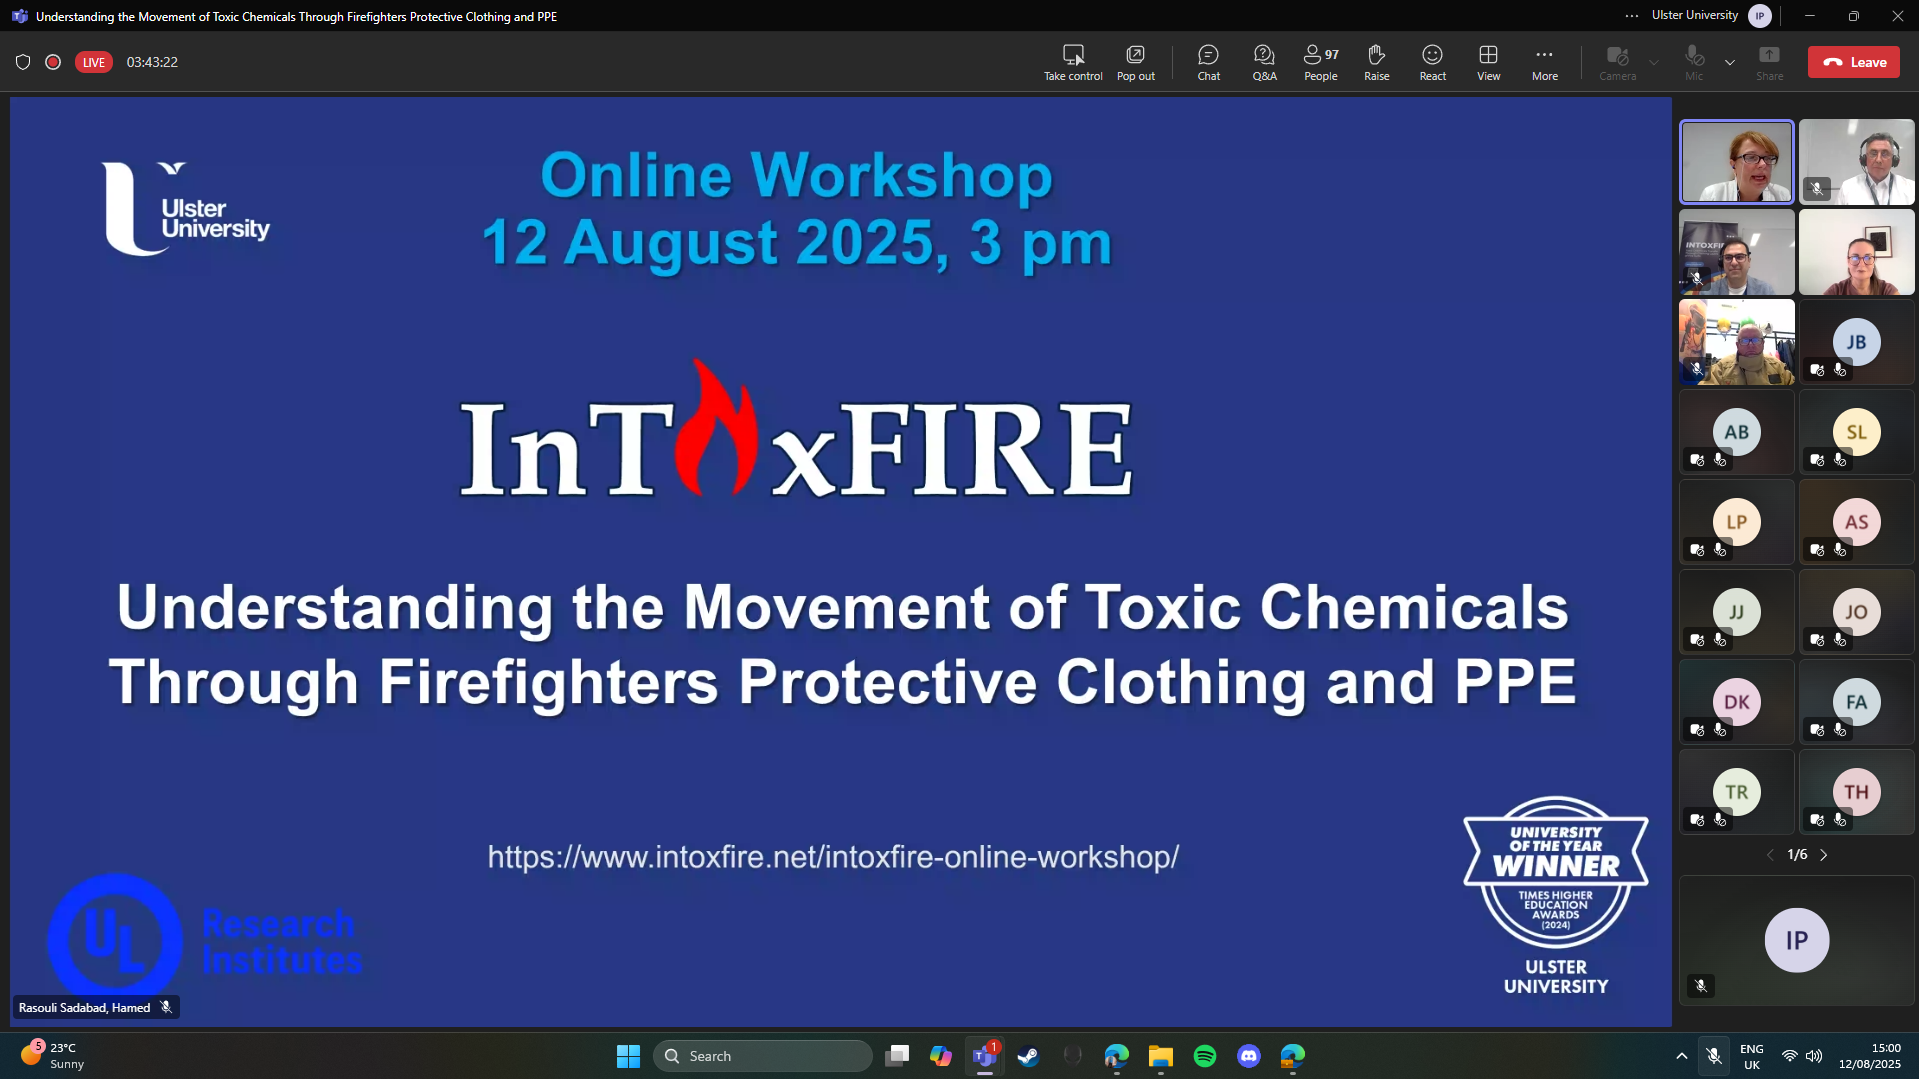Screen dimensions: 1919x1079
Task: Open the Q&A panel
Action: tap(1263, 61)
